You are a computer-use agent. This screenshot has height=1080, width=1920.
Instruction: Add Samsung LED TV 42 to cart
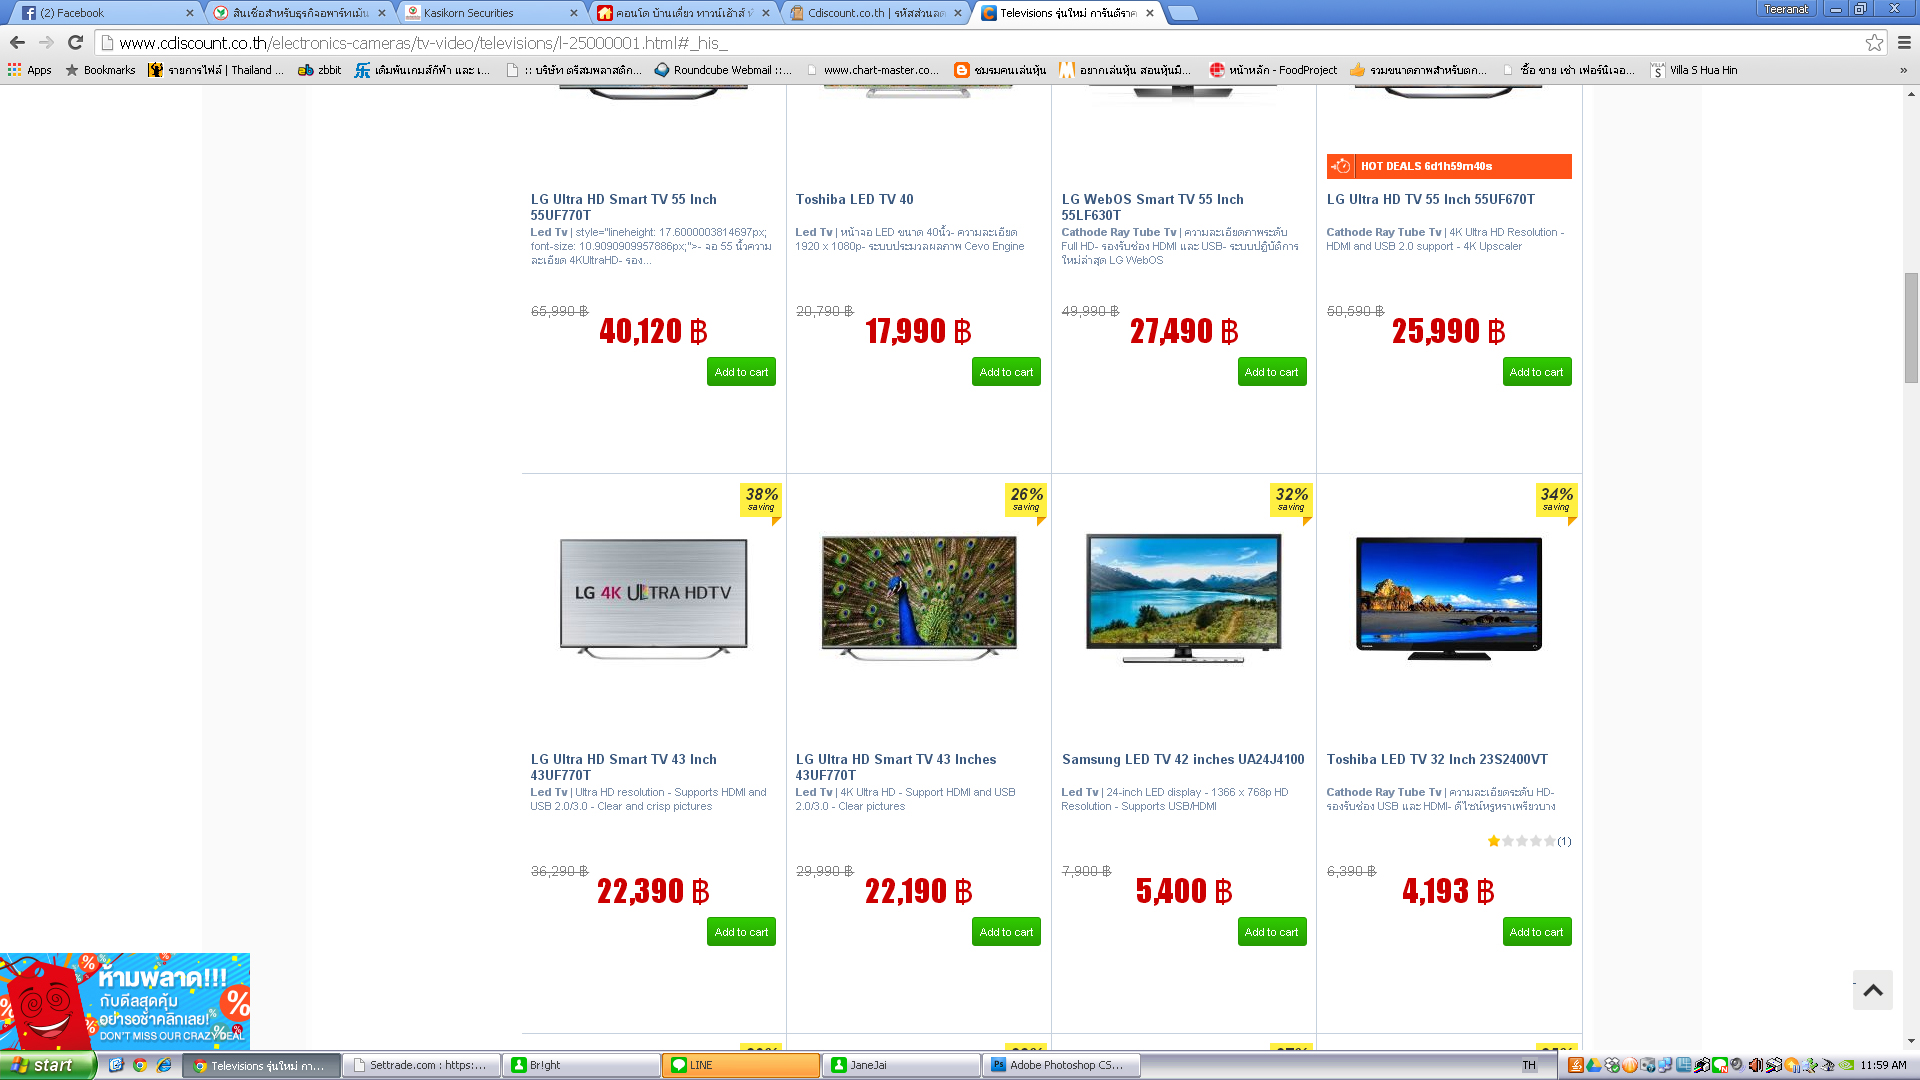[x=1271, y=932]
